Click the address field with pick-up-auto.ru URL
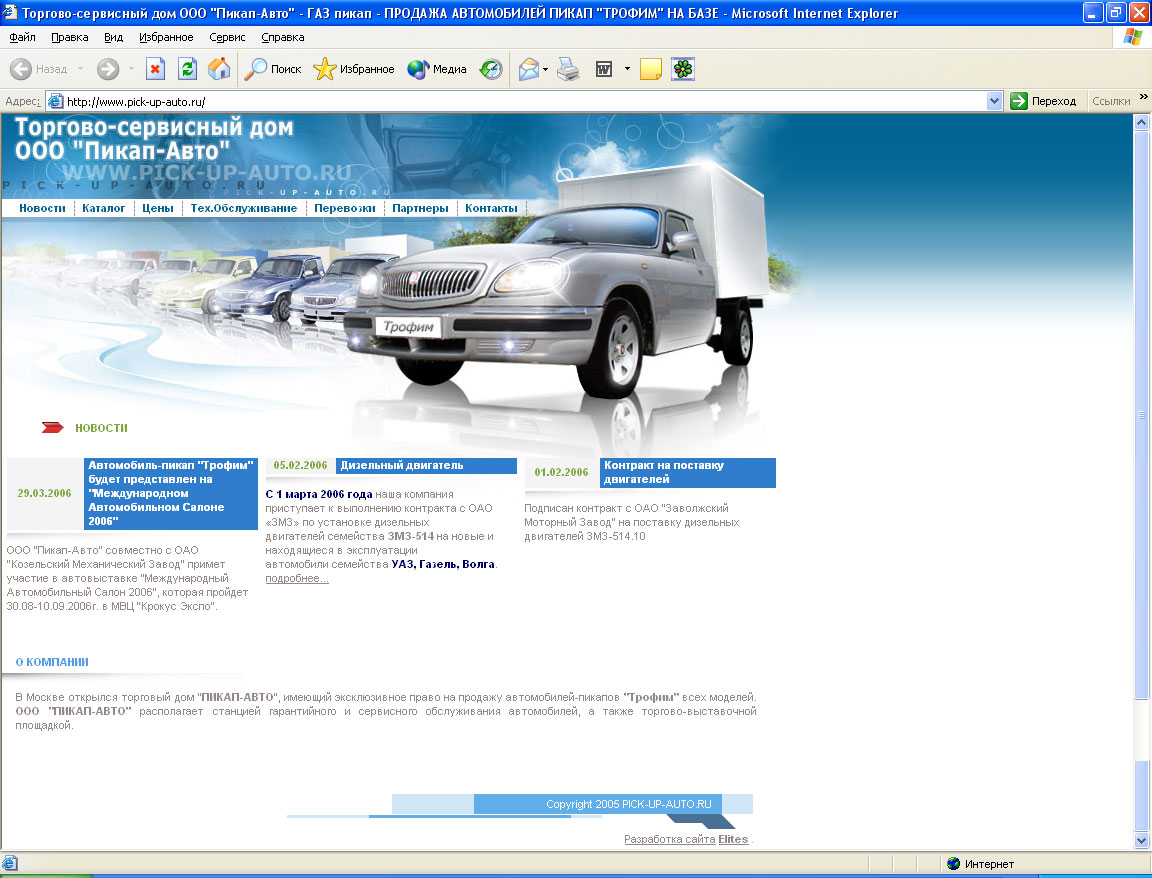1152x878 pixels. 520,101
